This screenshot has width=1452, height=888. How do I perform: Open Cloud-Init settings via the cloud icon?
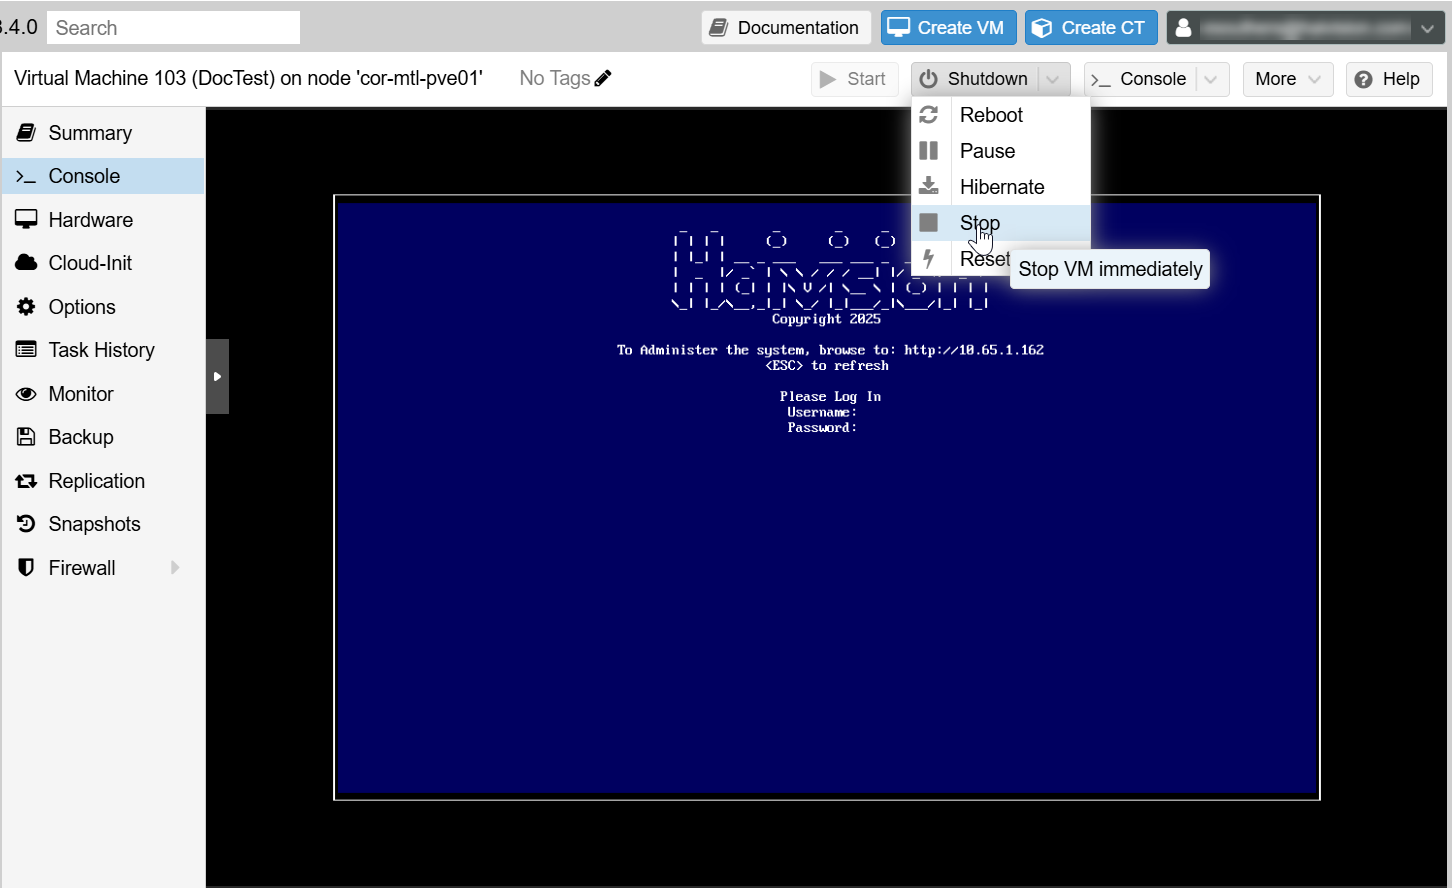tap(27, 263)
